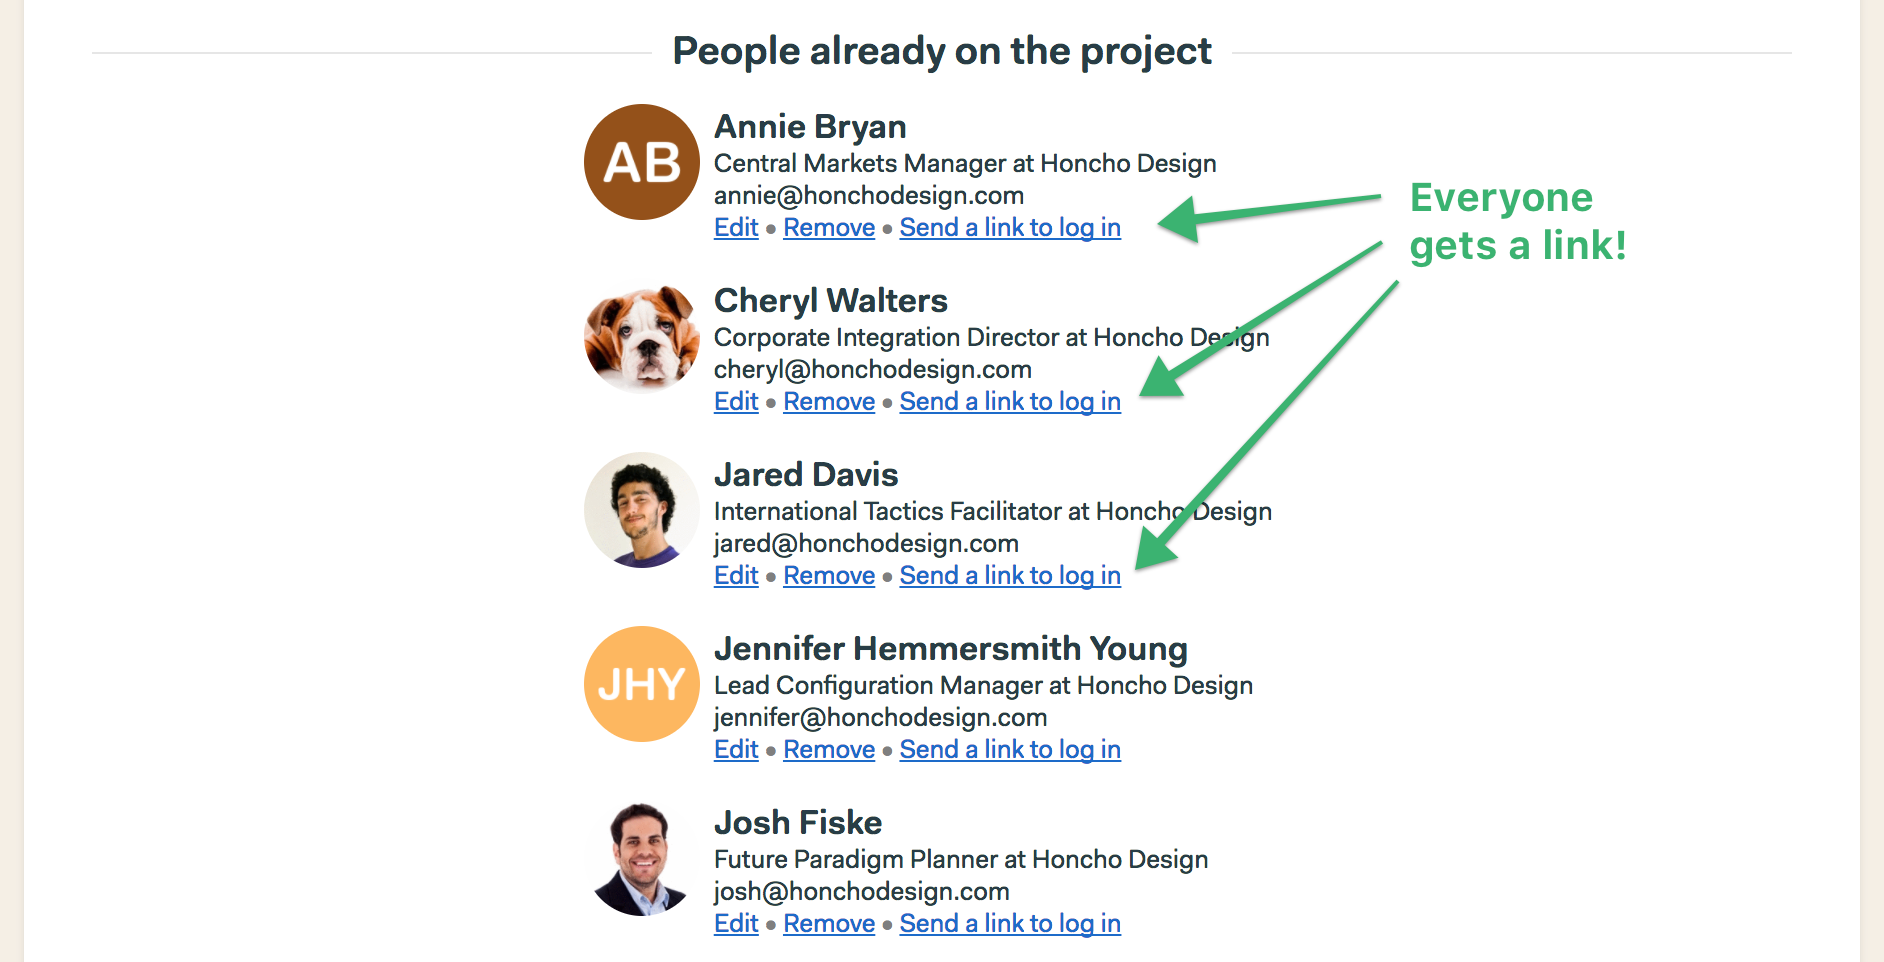Send Jennifer a link to log in

[1010, 750]
